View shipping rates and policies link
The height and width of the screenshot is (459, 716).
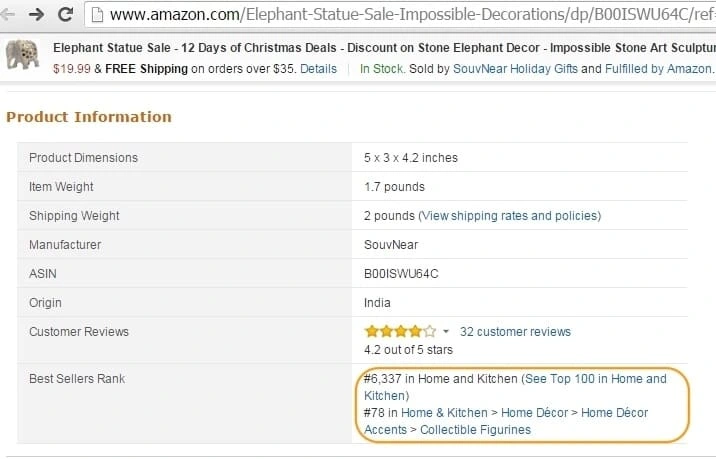[510, 216]
